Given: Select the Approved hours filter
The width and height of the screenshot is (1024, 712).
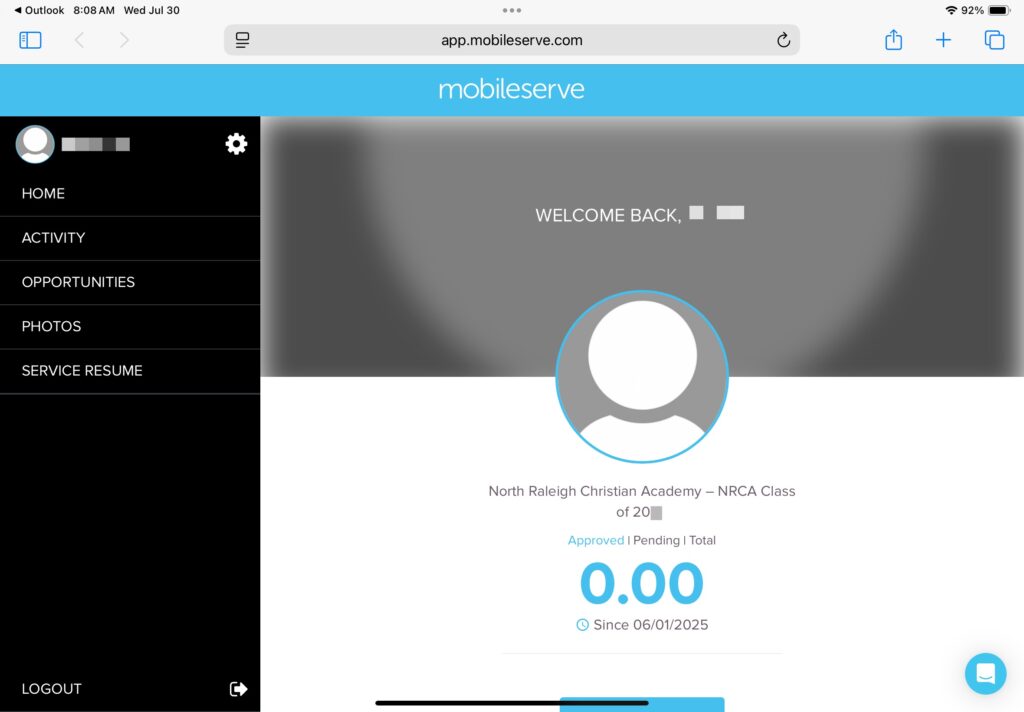Looking at the screenshot, I should (x=596, y=540).
